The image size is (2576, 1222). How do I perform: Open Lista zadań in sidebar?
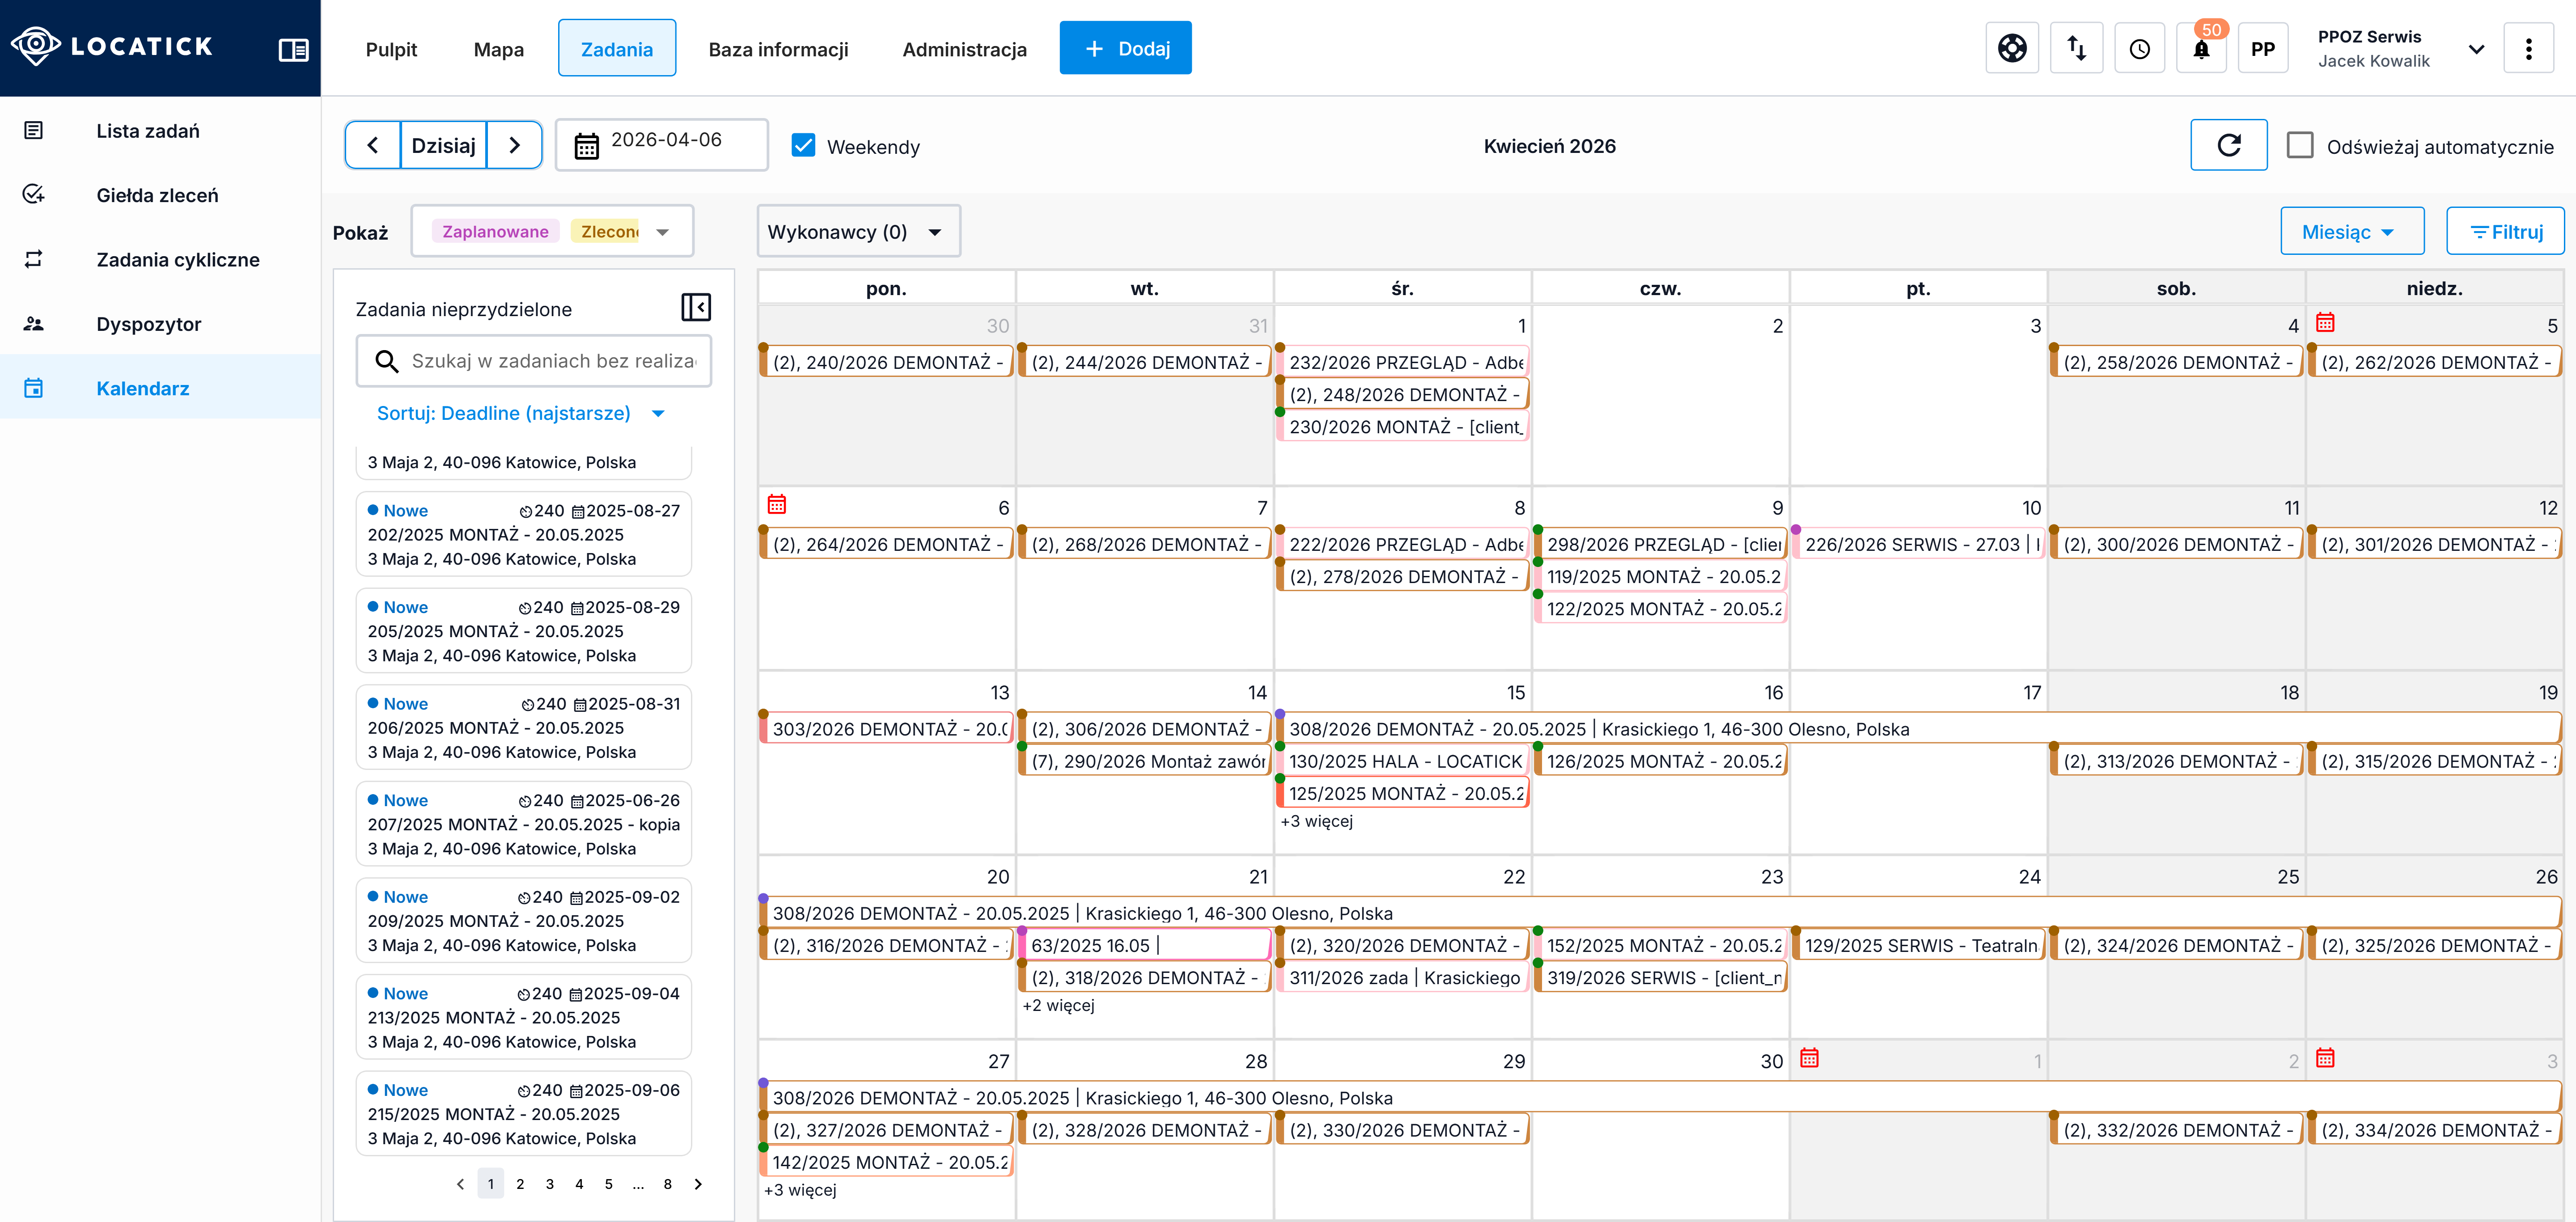click(160, 131)
